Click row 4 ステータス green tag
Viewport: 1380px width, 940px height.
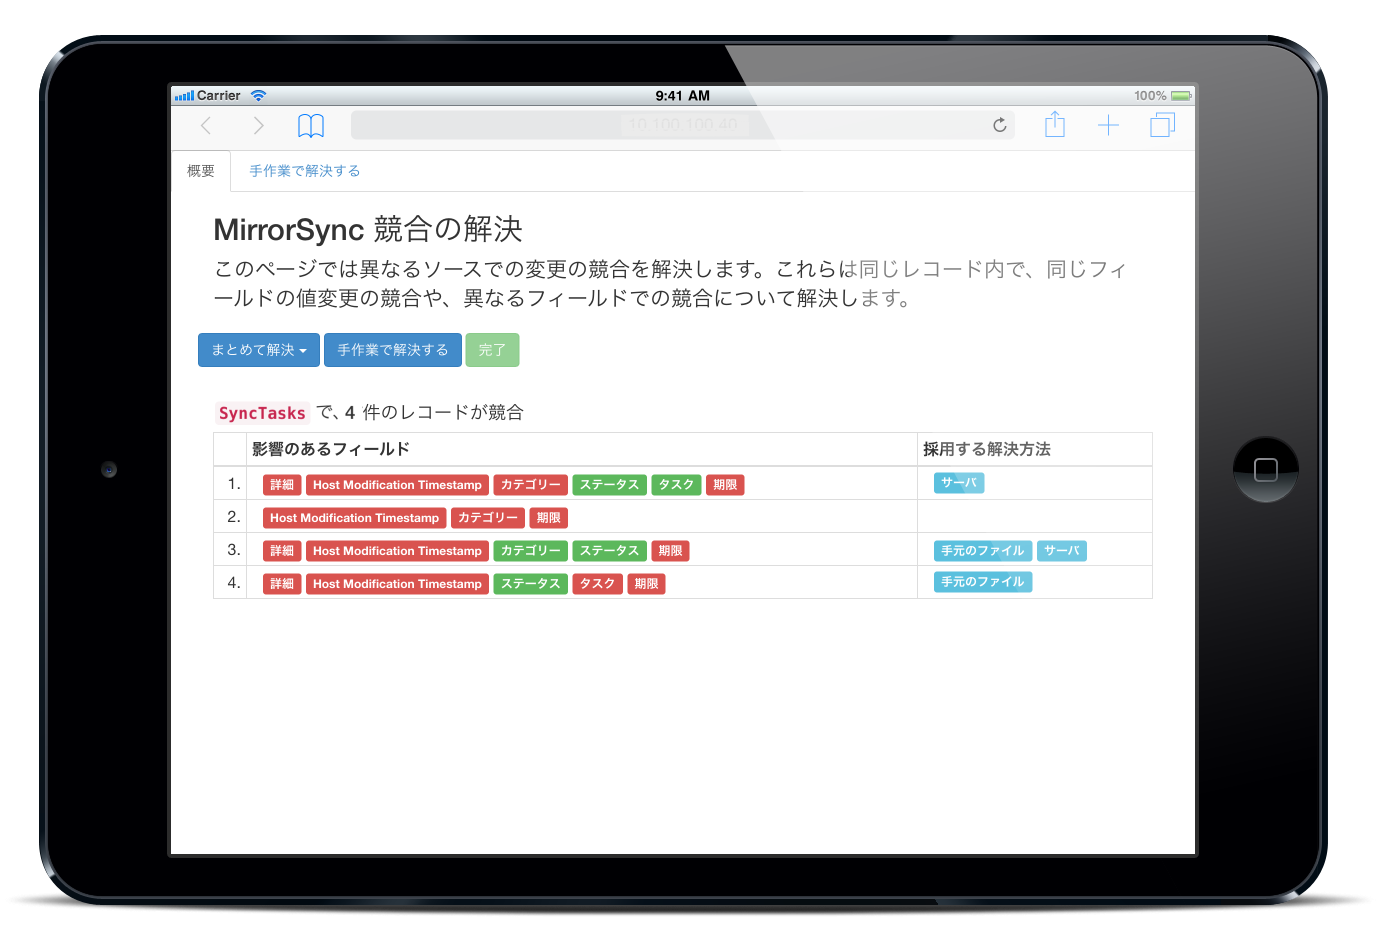tap(531, 584)
